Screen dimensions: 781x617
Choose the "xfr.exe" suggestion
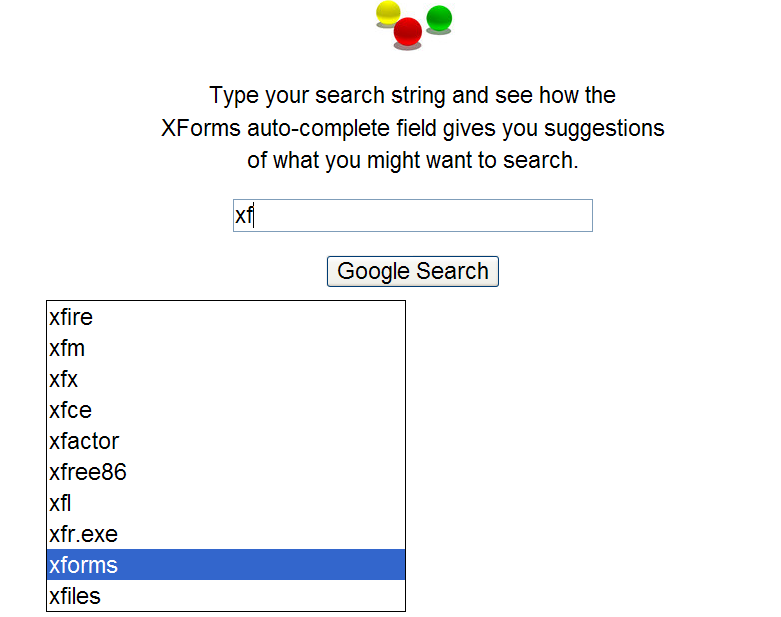tap(83, 534)
